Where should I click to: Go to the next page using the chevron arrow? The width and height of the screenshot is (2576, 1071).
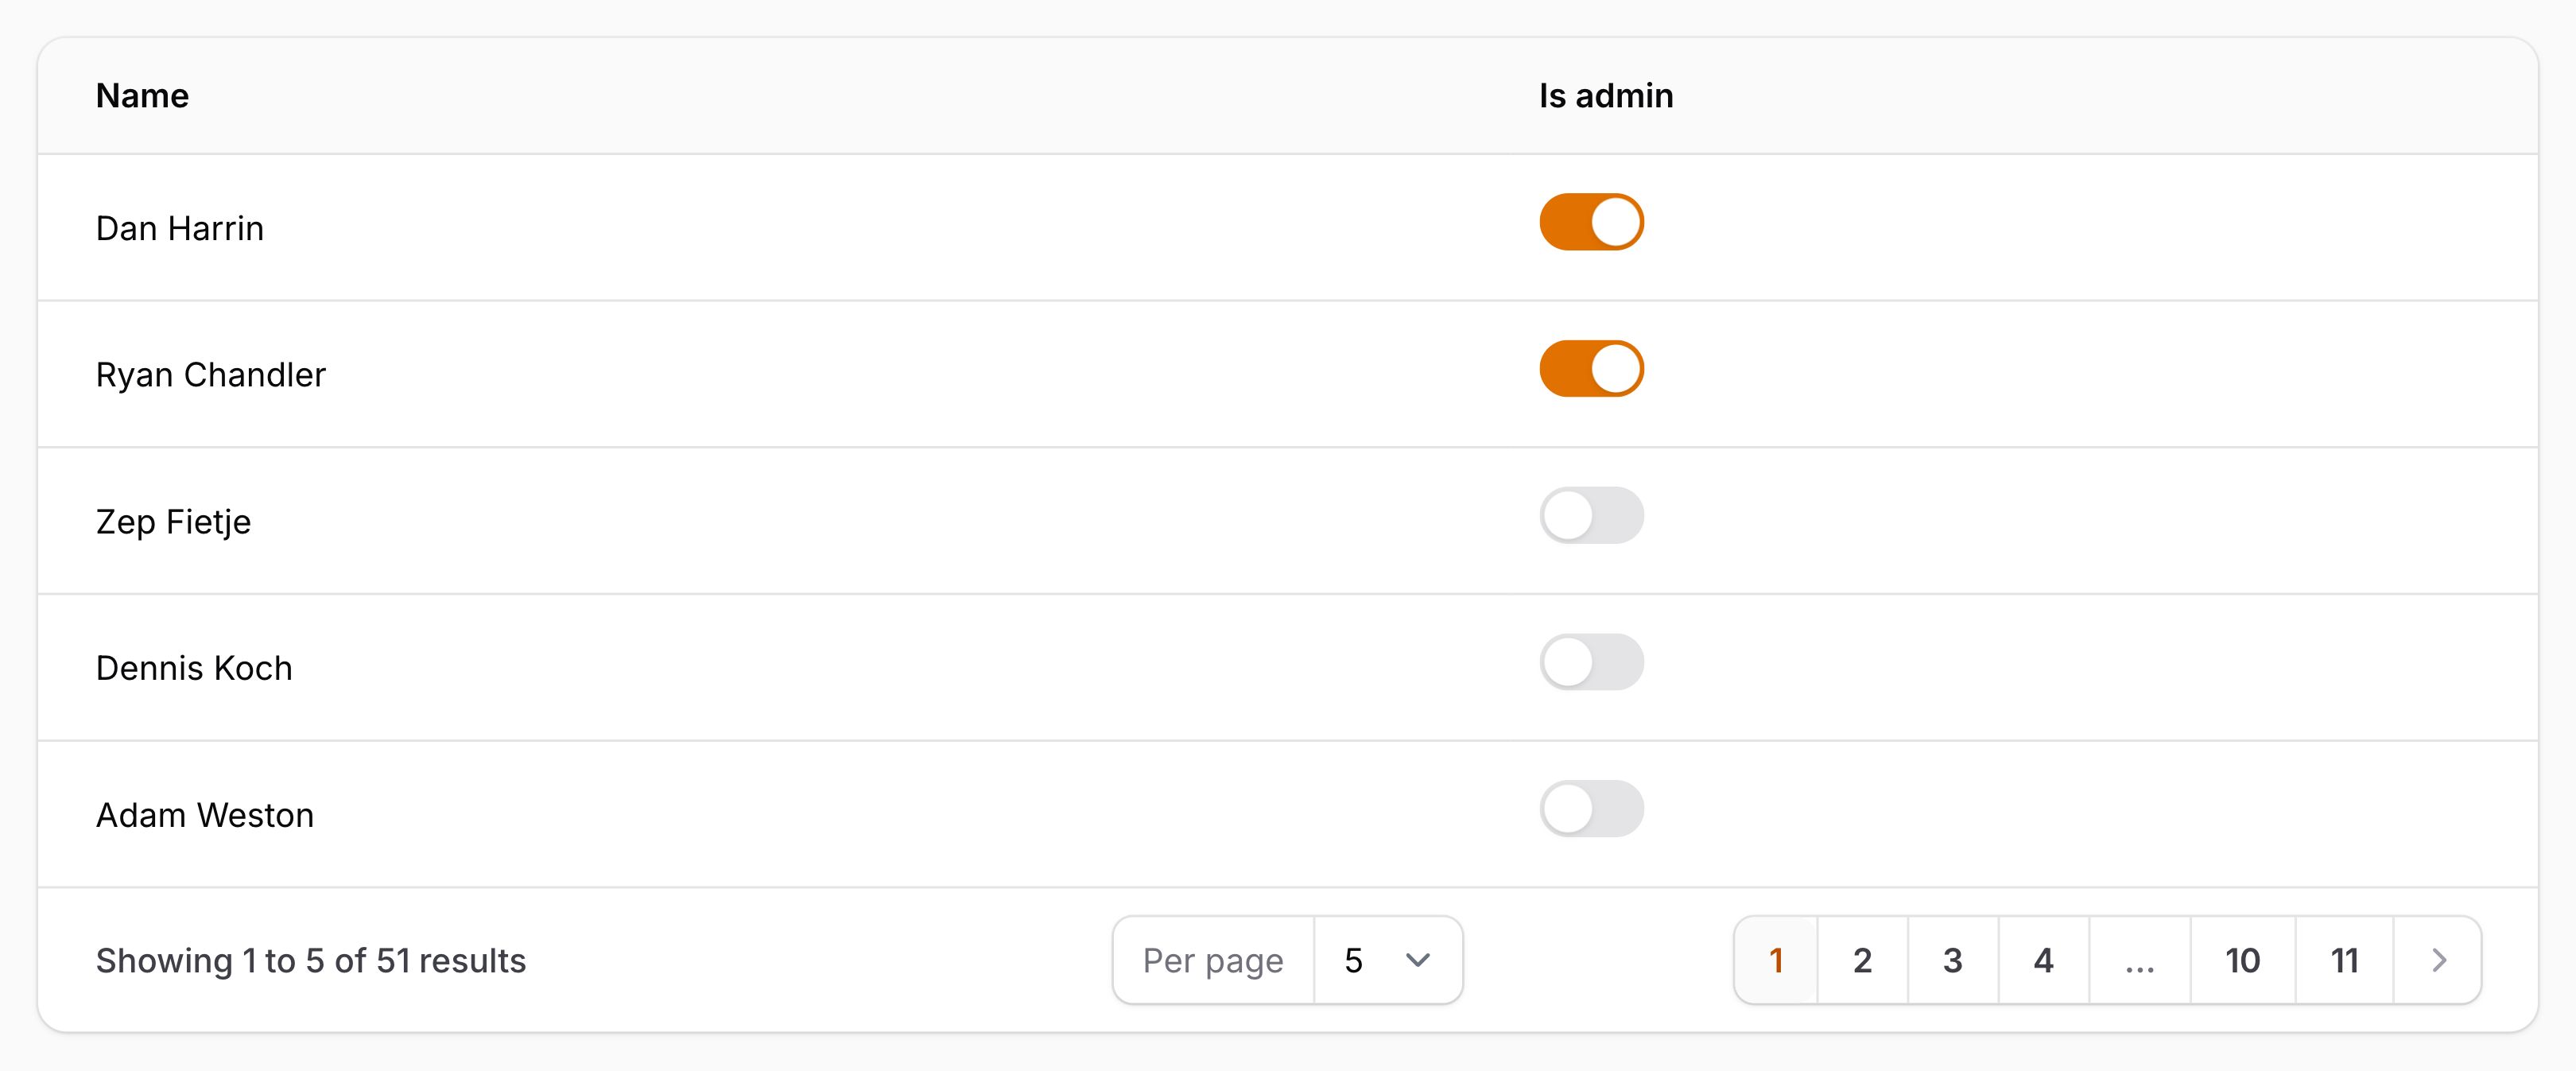tap(2437, 960)
